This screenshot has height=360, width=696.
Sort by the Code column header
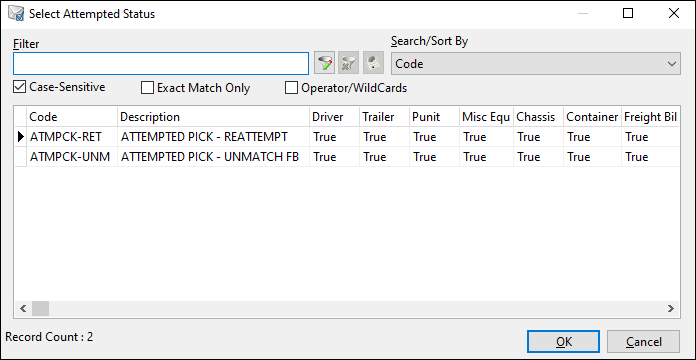pos(72,117)
